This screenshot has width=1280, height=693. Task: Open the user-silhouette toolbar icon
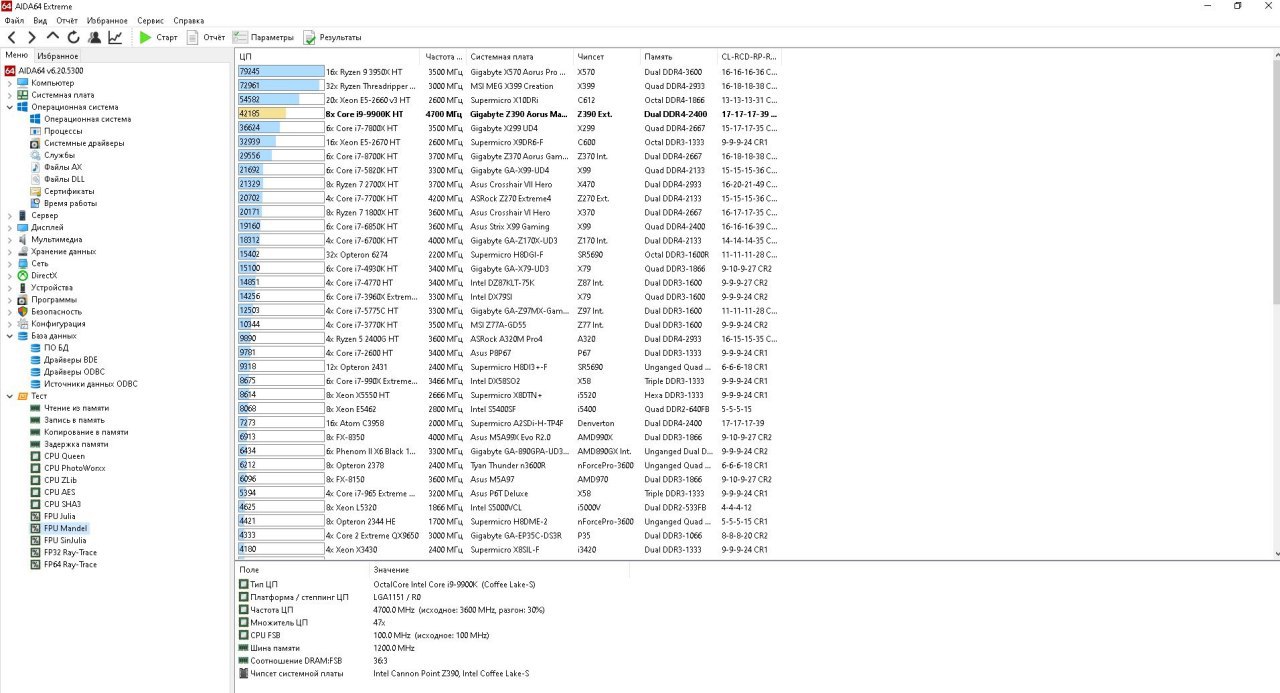point(94,37)
